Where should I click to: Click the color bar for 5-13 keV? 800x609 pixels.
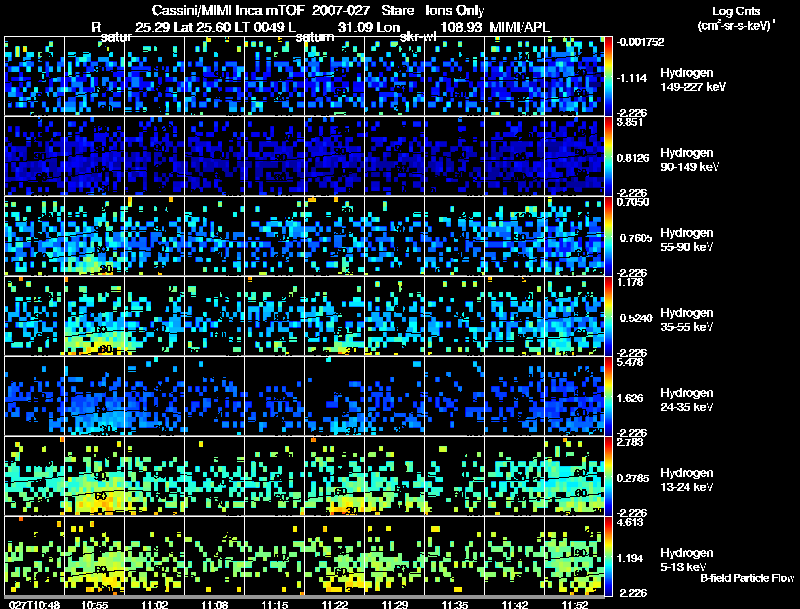[x=608, y=557]
